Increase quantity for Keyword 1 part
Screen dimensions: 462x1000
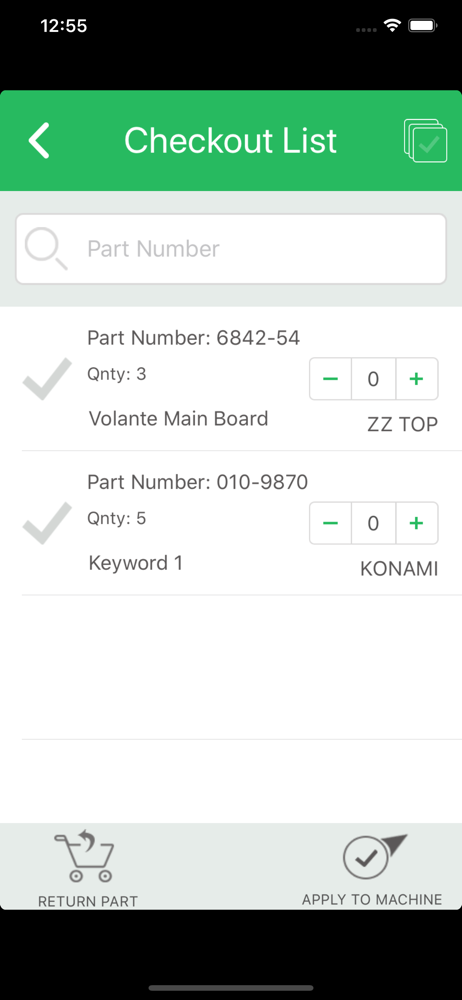[x=417, y=523]
